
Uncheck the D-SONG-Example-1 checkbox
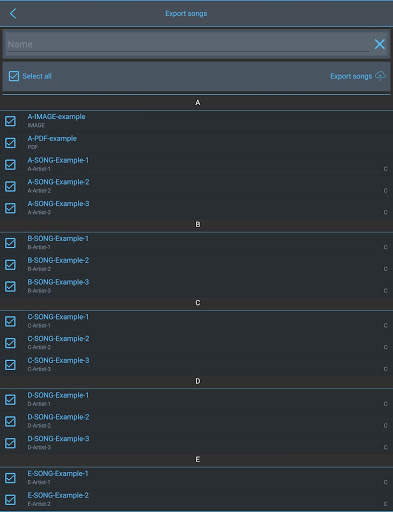tap(10, 399)
